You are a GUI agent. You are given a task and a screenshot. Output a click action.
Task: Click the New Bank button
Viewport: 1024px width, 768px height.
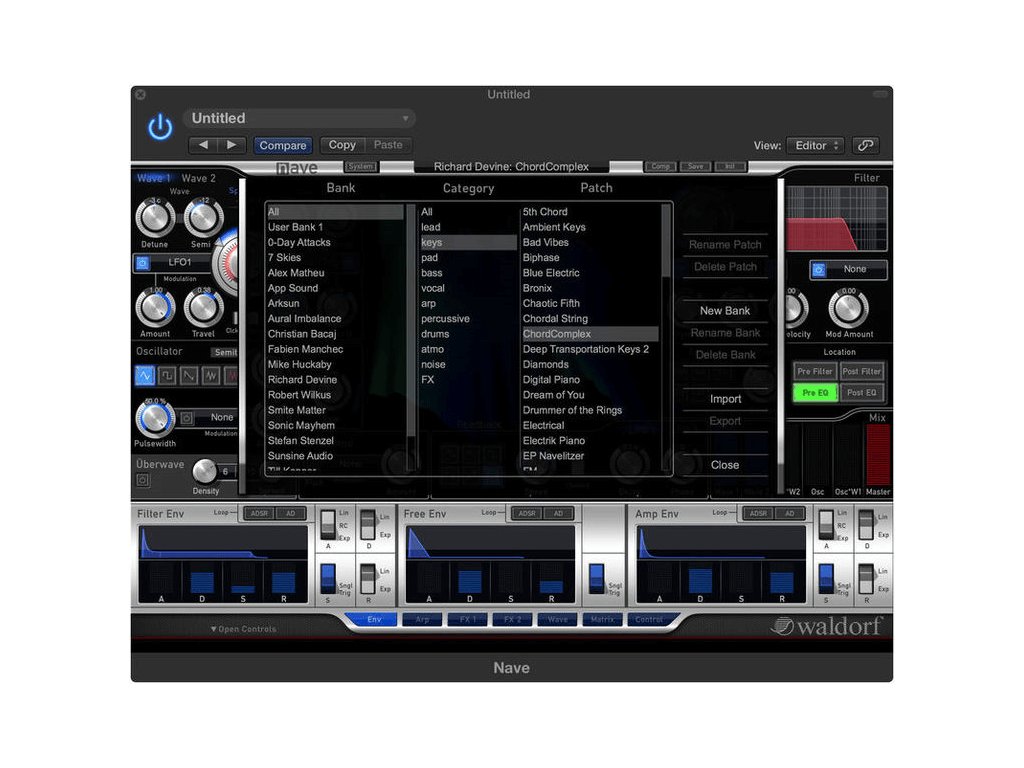[725, 311]
